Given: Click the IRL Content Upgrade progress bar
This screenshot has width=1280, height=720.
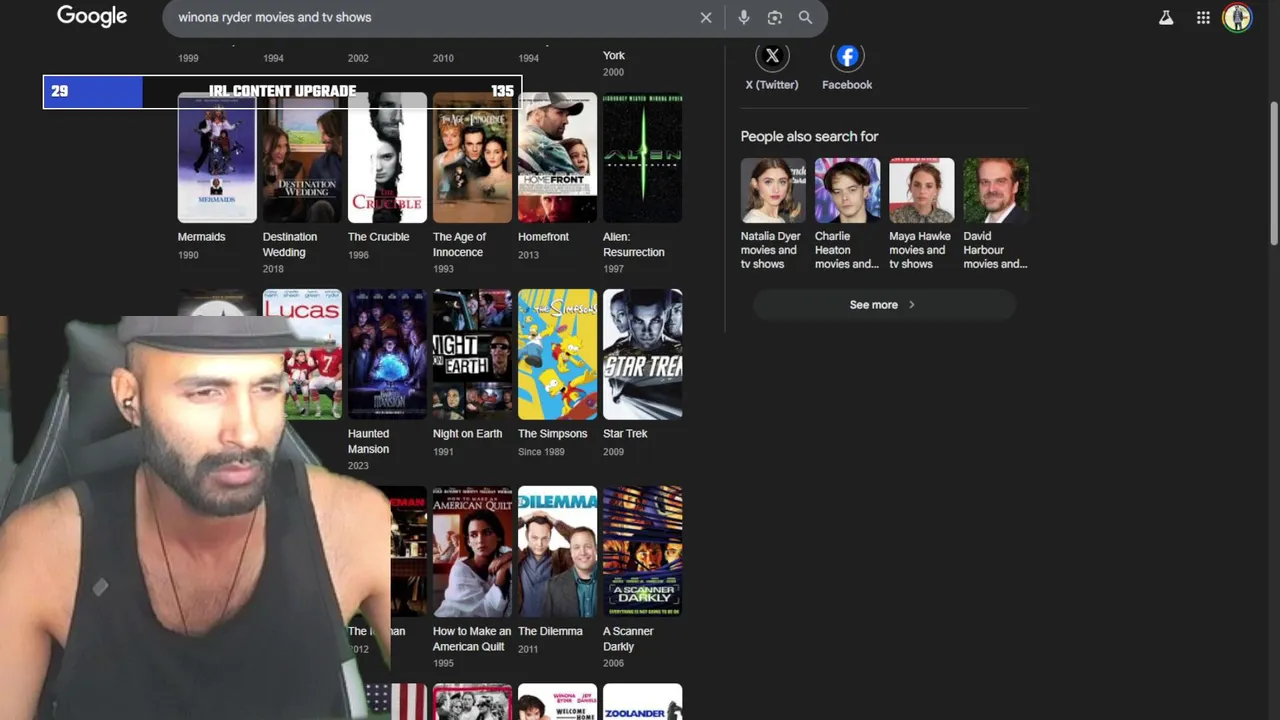Looking at the screenshot, I should 282,91.
